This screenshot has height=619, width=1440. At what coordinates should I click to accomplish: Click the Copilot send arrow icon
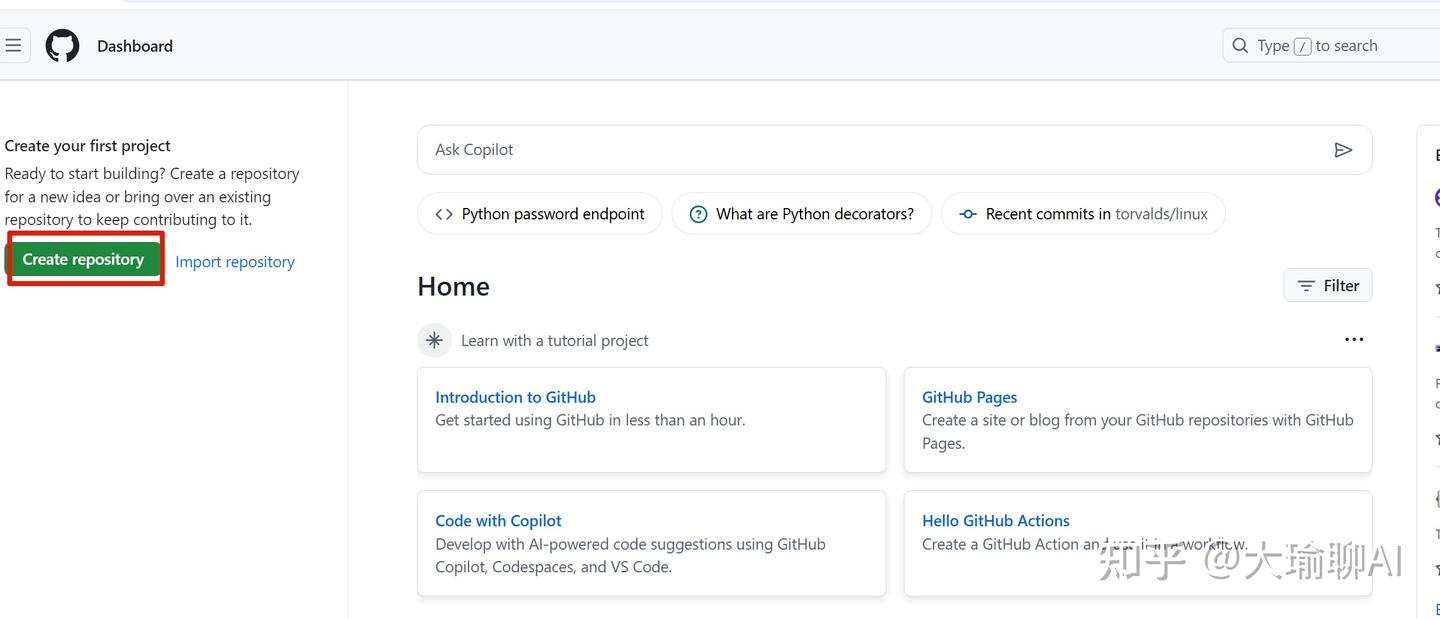tap(1343, 150)
